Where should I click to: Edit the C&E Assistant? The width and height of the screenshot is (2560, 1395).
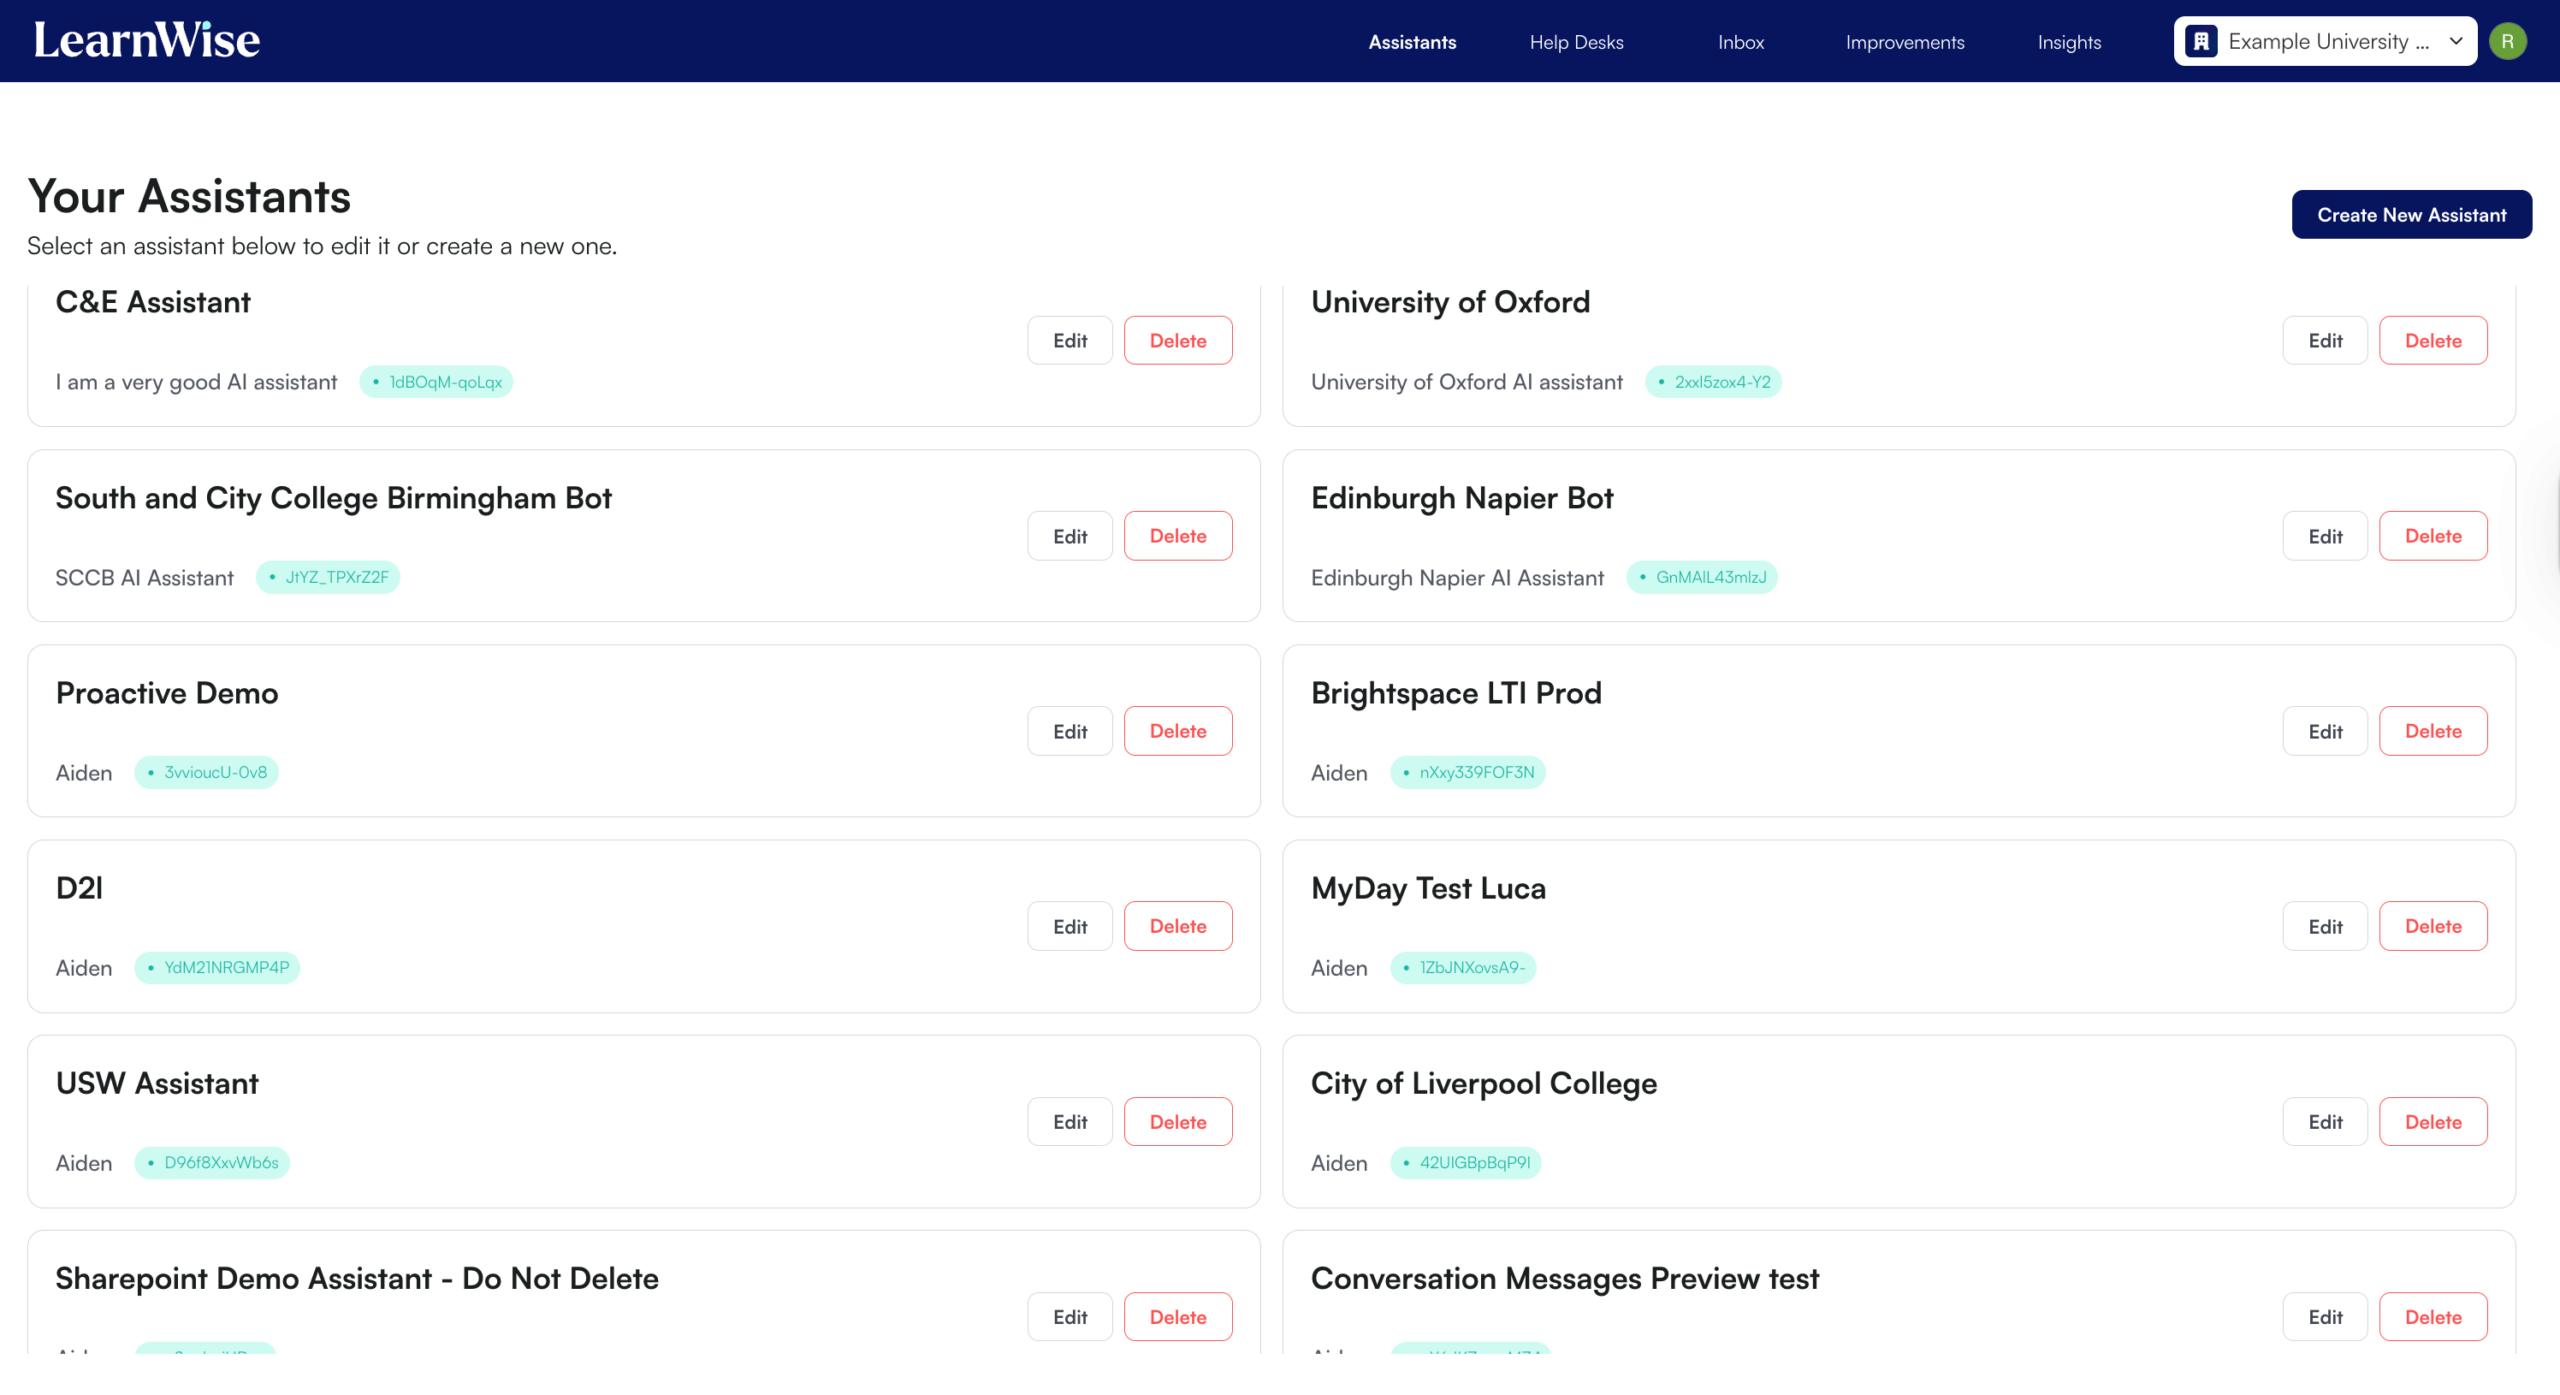coord(1069,340)
